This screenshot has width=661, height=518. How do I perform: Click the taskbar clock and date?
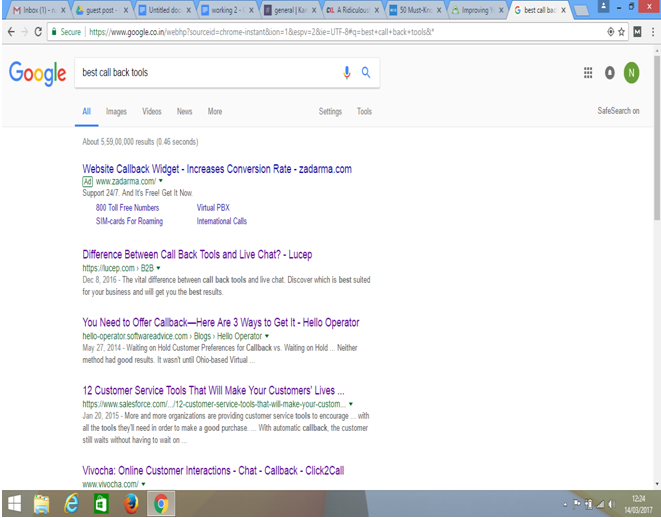638,504
